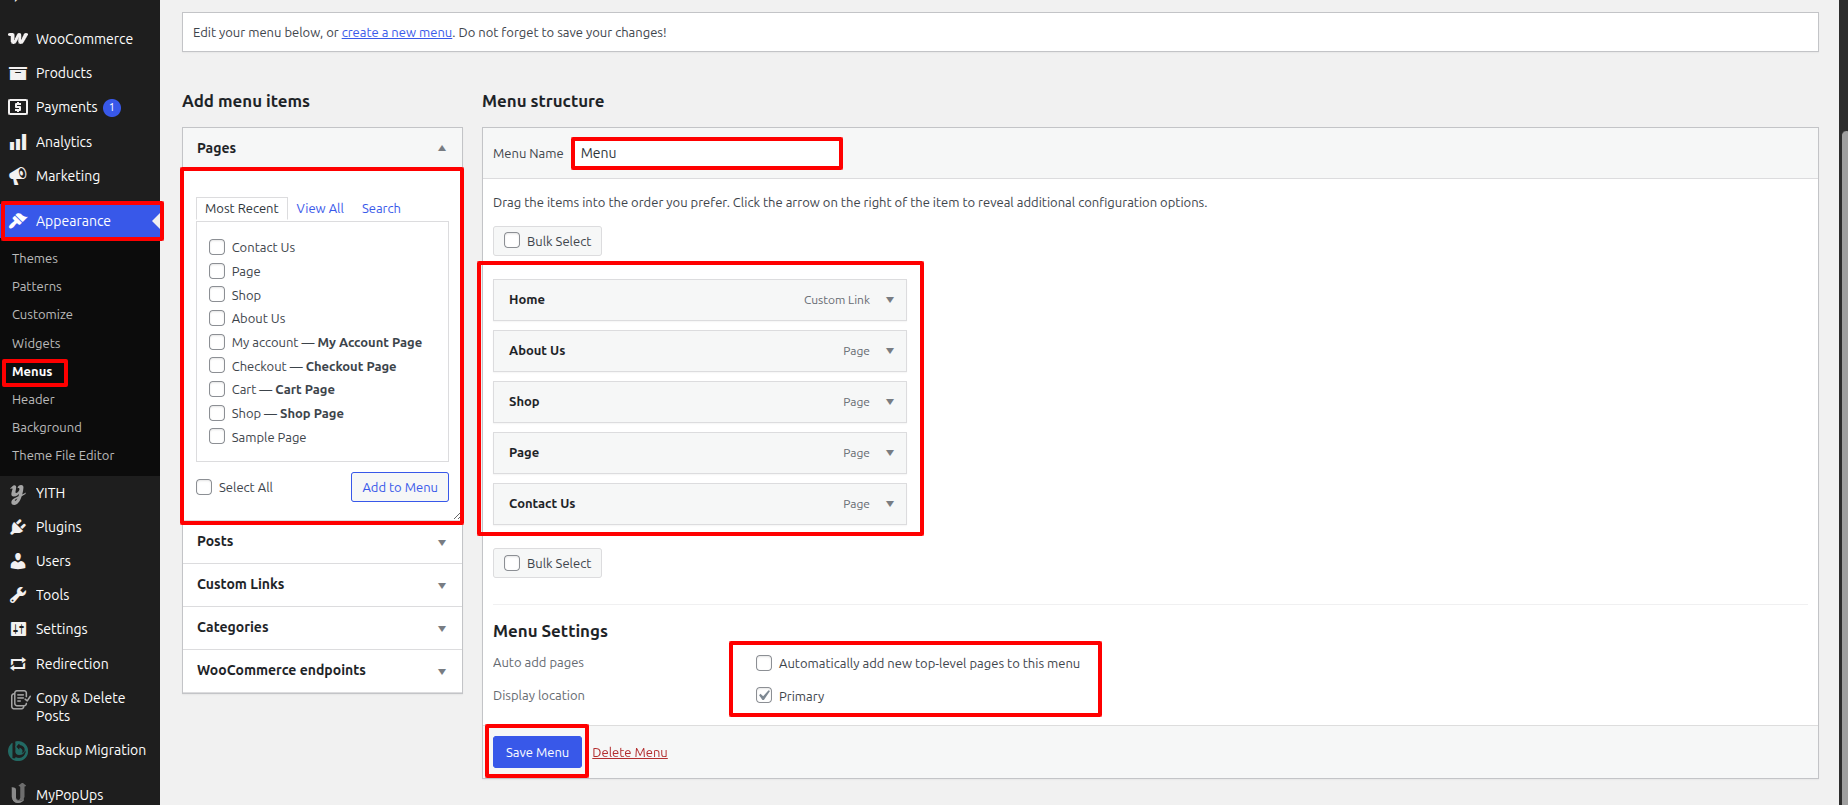Screen dimensions: 1848x805
Task: Switch to the View All tab
Action: (x=320, y=208)
